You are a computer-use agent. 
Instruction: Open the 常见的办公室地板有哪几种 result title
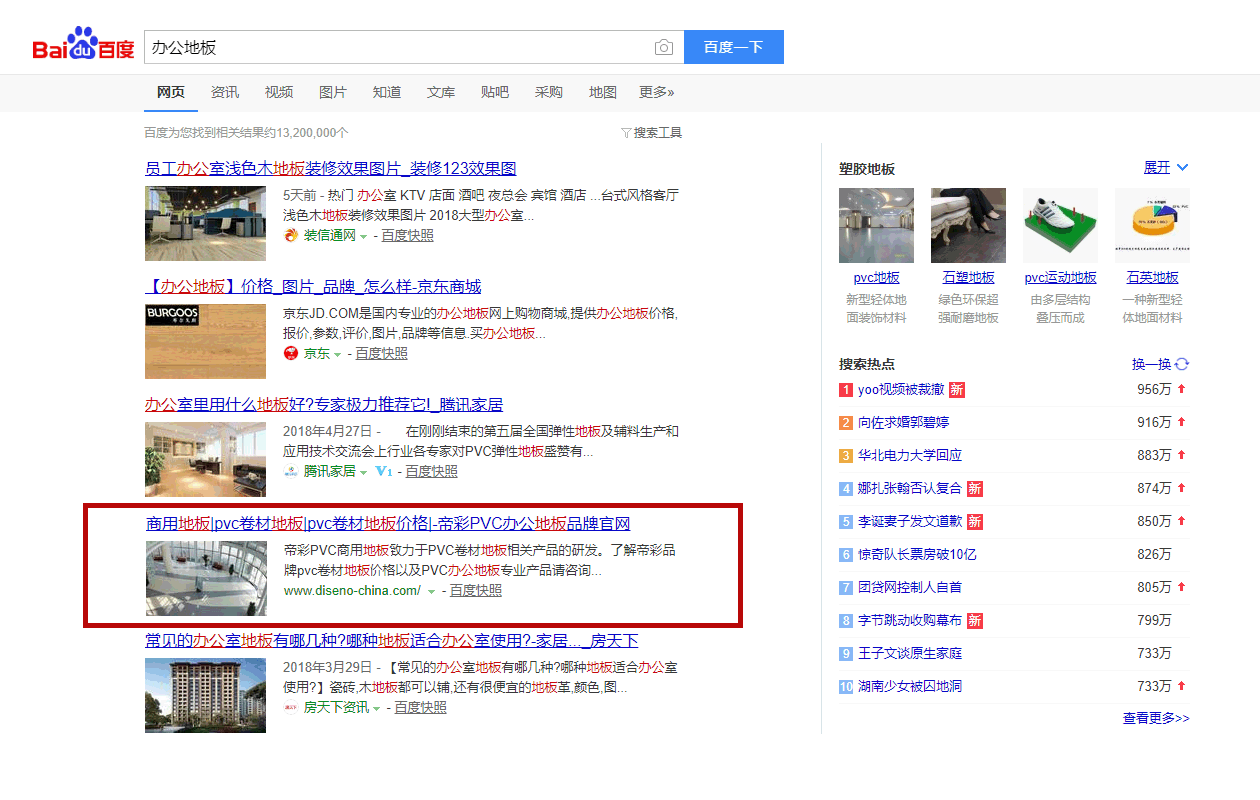pos(392,641)
